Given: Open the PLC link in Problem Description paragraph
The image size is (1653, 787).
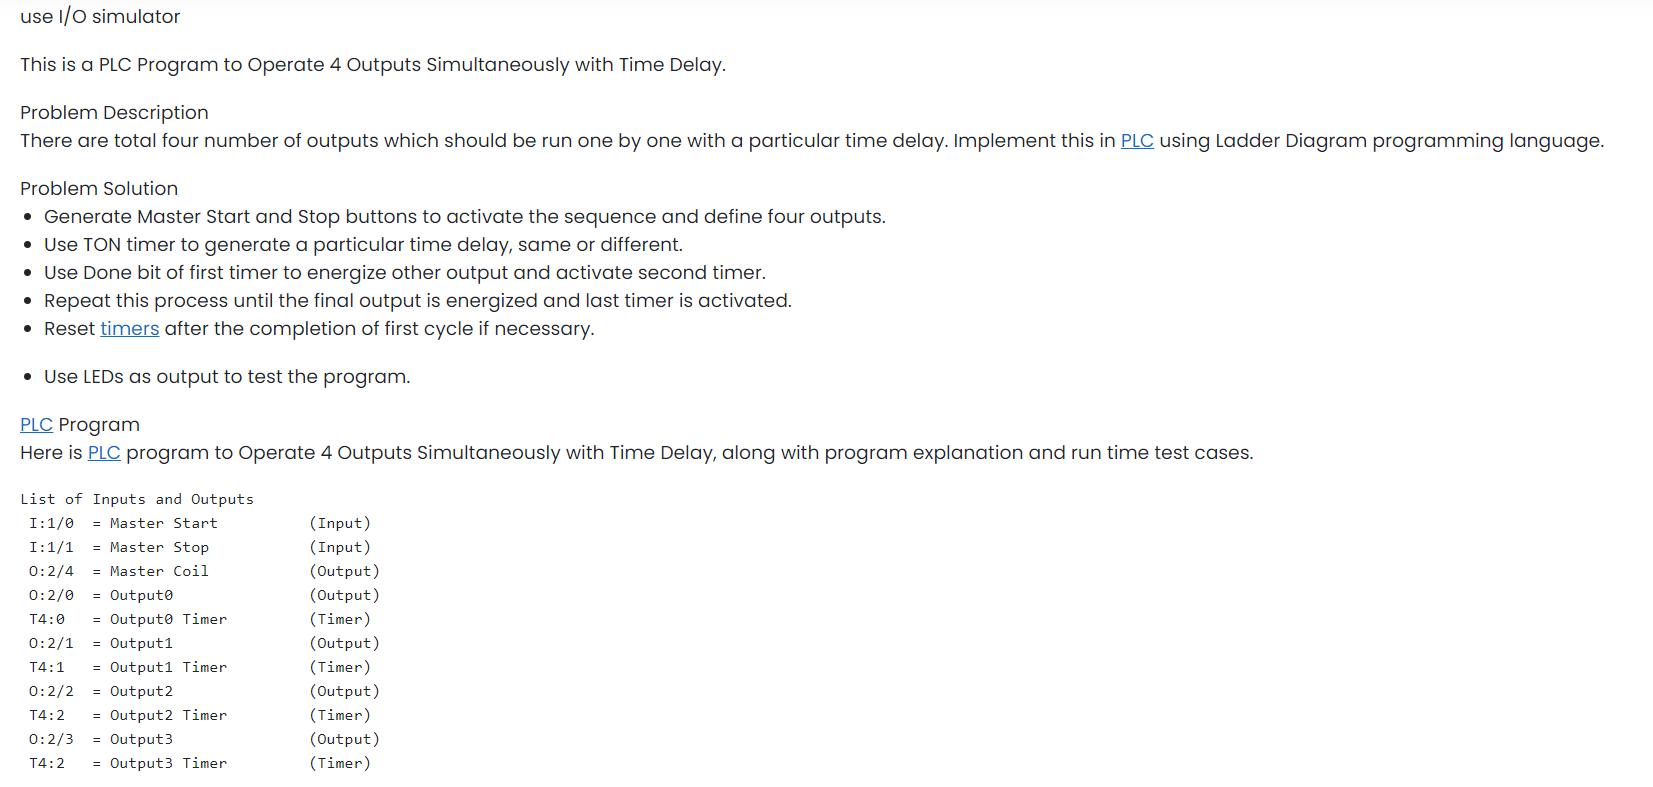Looking at the screenshot, I should (1137, 141).
